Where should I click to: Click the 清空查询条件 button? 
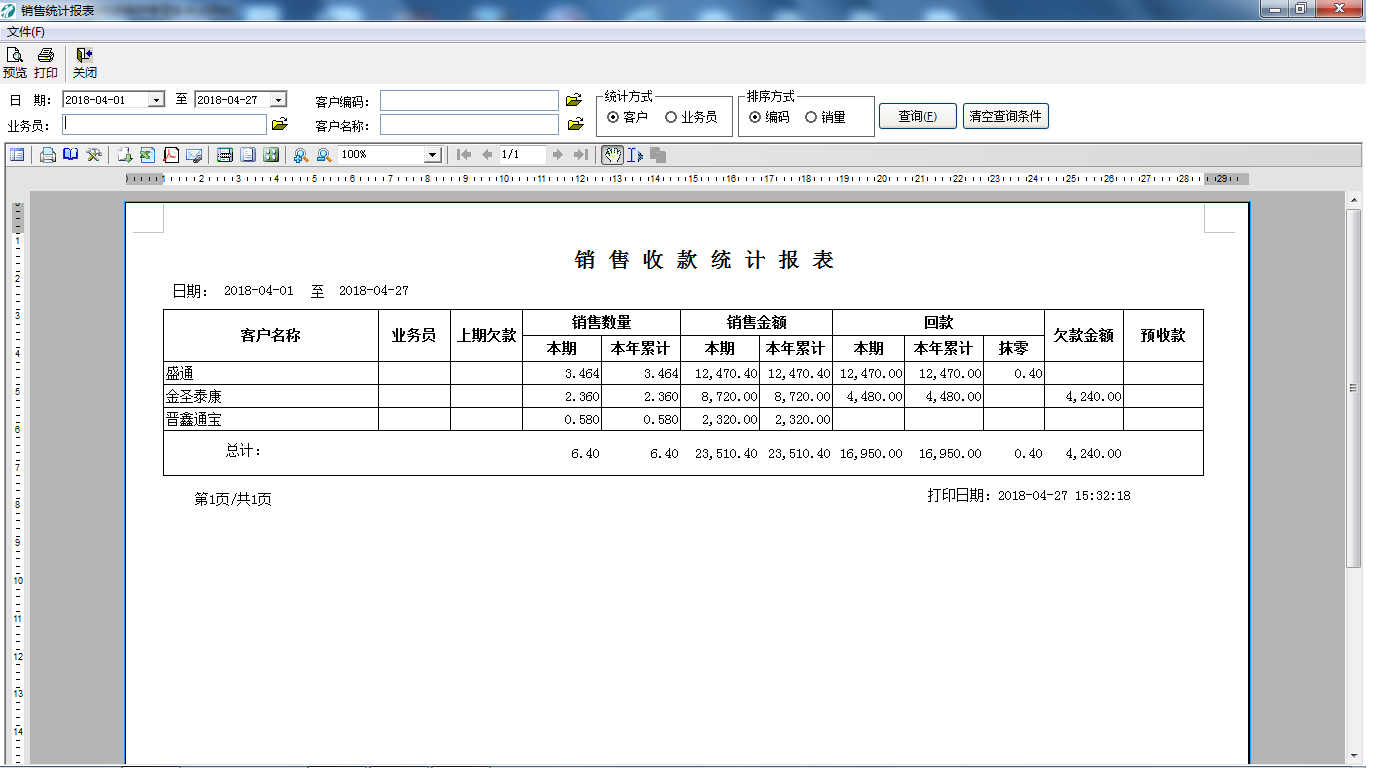point(1006,117)
